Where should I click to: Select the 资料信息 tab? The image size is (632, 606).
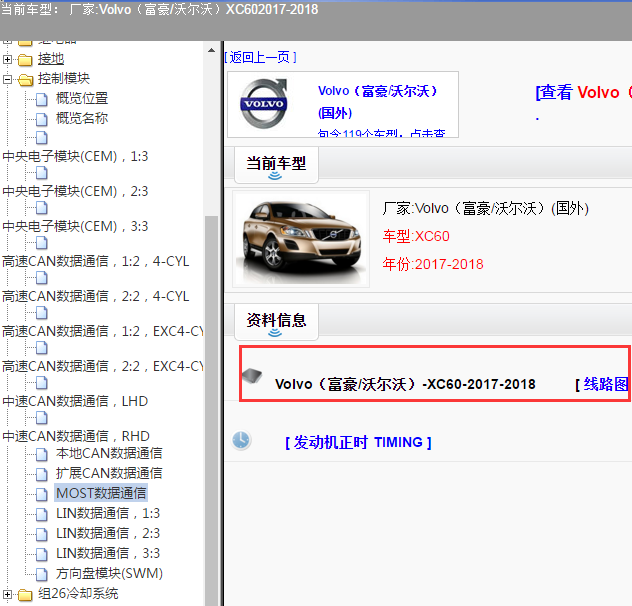point(276,321)
